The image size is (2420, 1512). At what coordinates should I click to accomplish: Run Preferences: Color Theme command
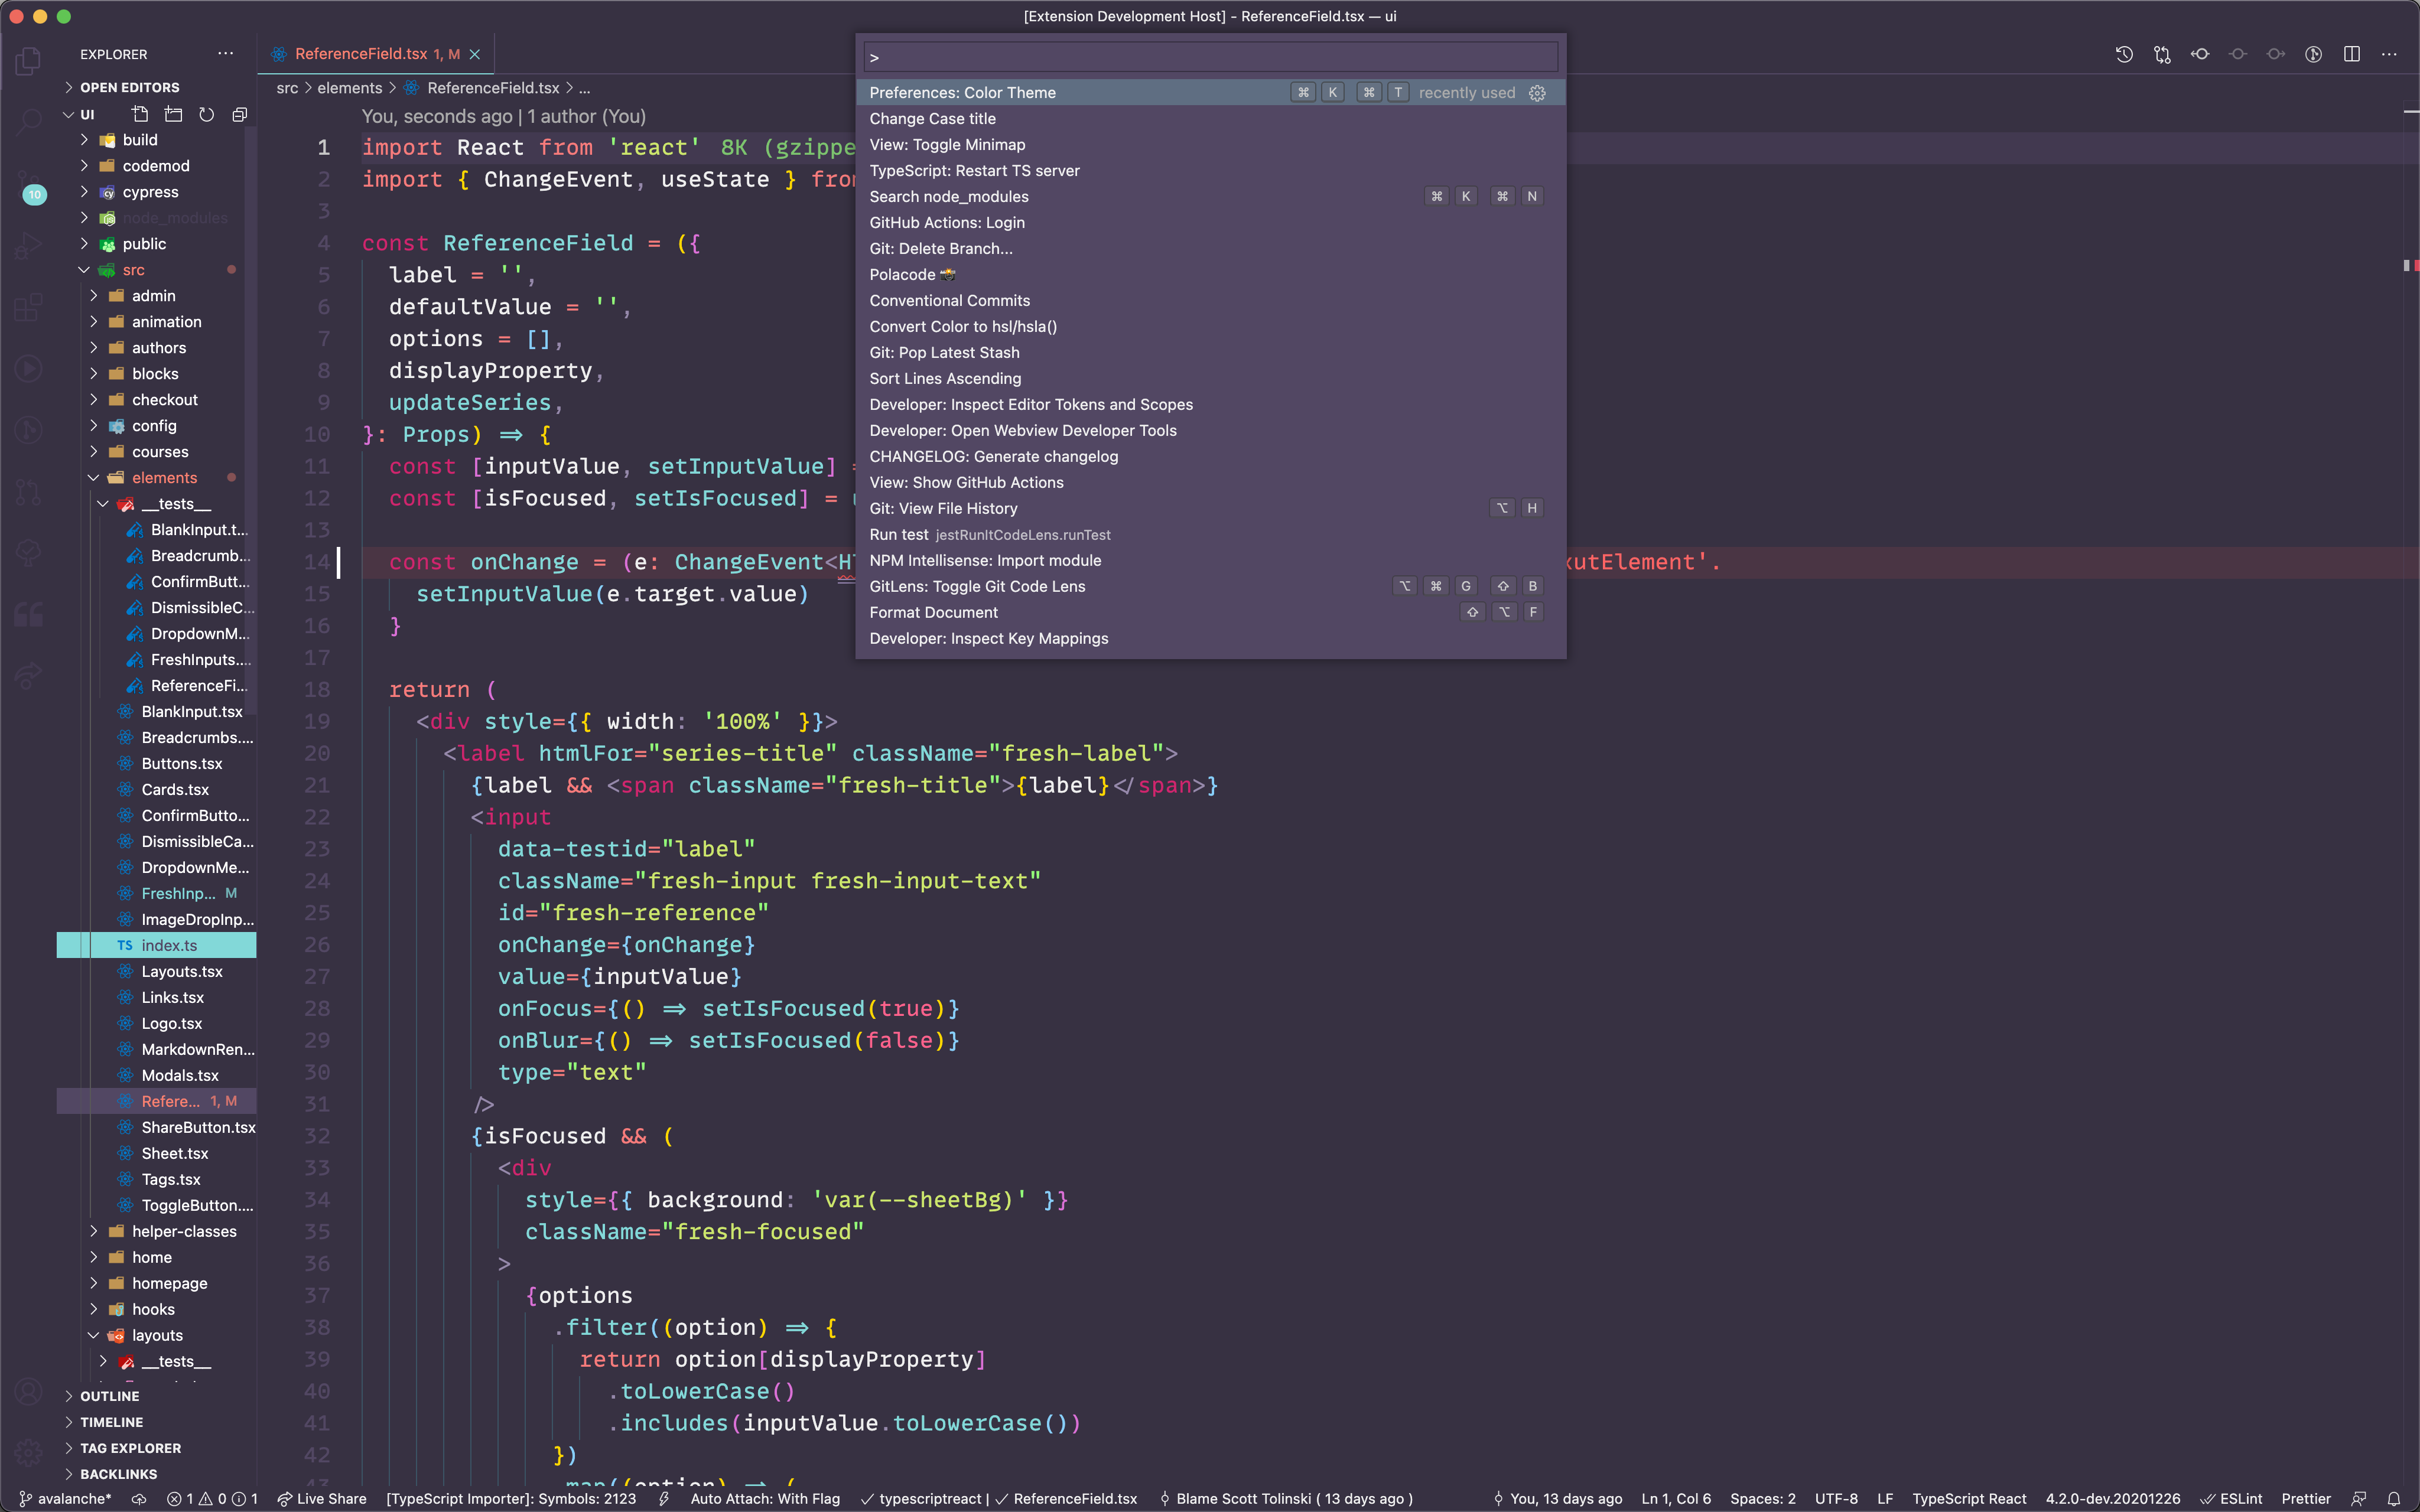click(x=1210, y=93)
